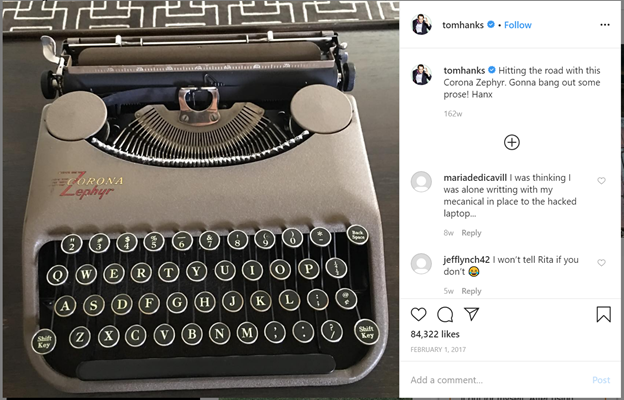Screen dimensions: 624x400
Task: Reply to mariadedicavill's comment
Action: coord(471,233)
